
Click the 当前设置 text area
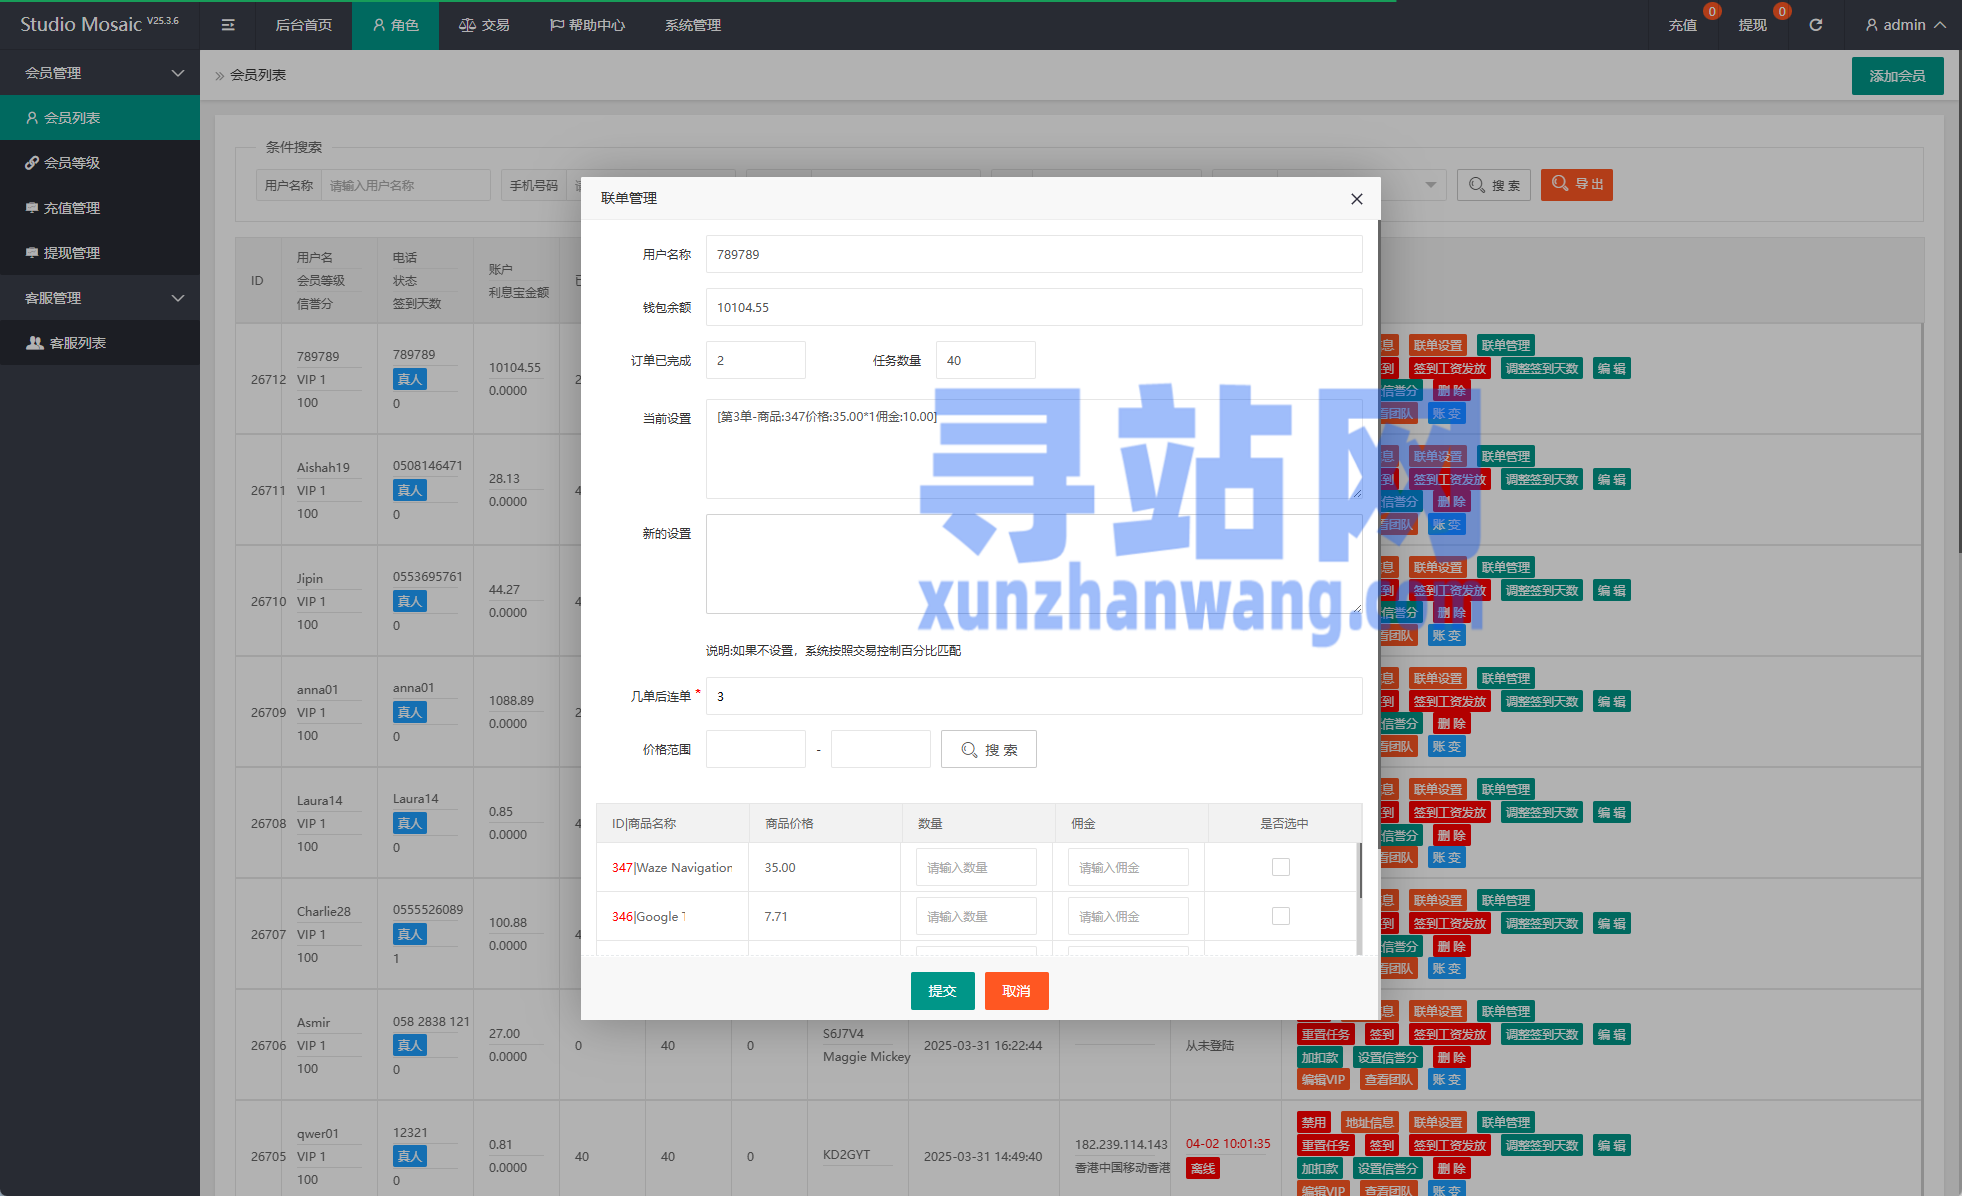[x=1034, y=448]
